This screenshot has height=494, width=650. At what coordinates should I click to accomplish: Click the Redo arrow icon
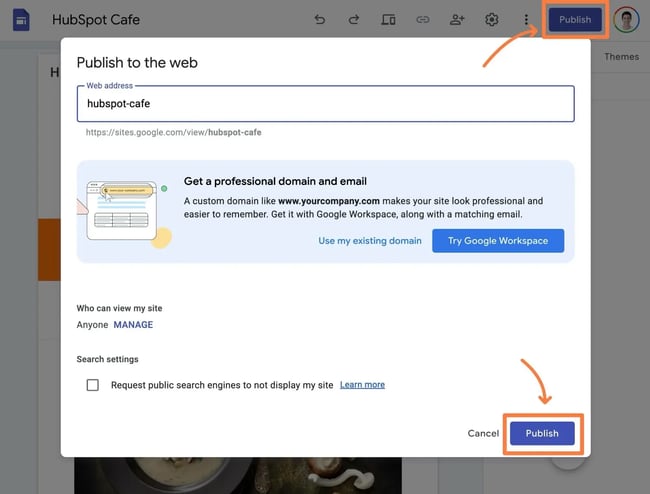tap(354, 19)
